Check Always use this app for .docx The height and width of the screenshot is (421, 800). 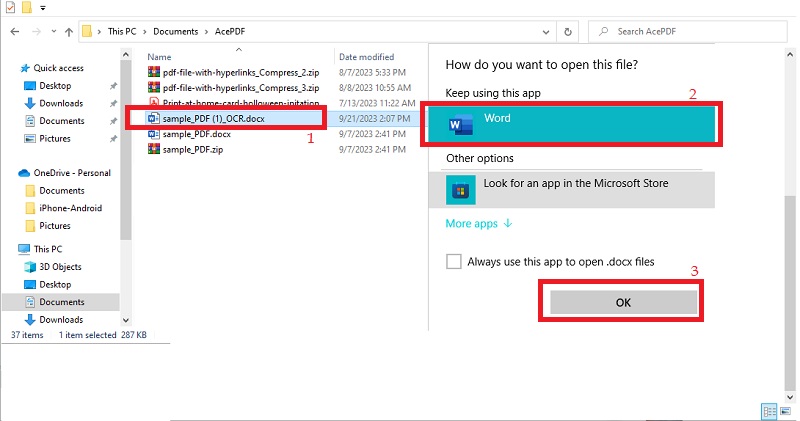(454, 262)
